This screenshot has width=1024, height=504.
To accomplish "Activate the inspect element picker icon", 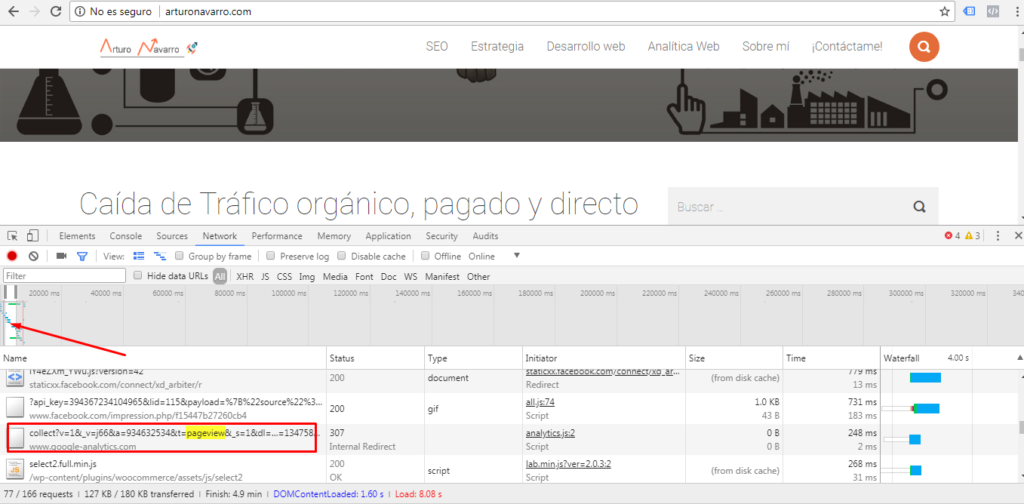I will (x=12, y=236).
